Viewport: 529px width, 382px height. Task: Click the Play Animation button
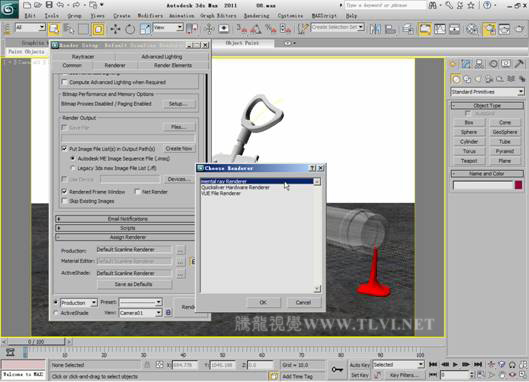point(455,364)
